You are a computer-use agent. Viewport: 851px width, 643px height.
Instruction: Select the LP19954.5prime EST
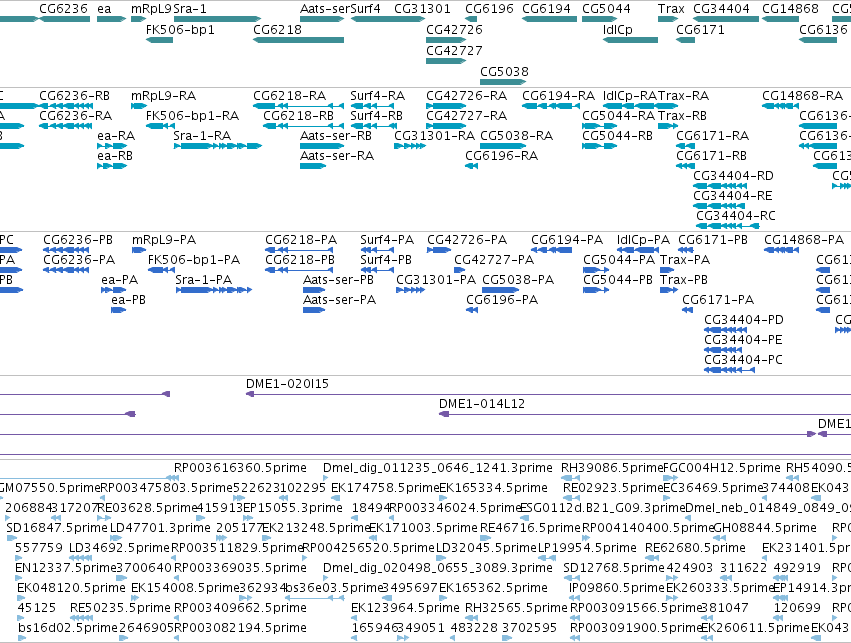click(547, 558)
